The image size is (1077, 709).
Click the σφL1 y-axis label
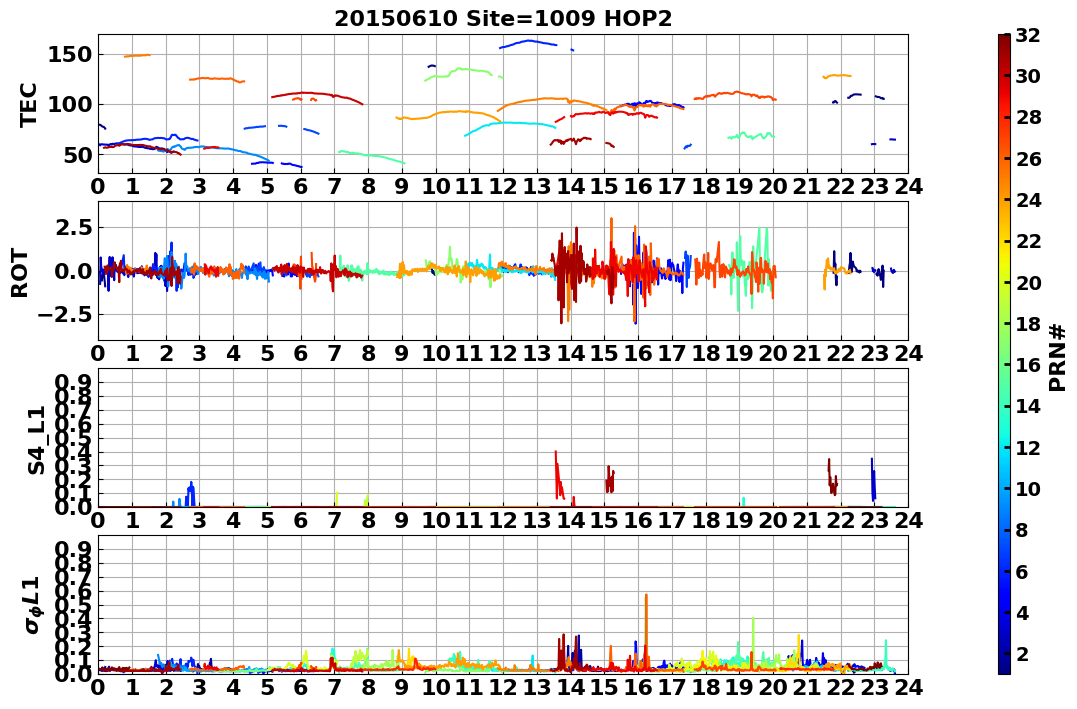32,605
